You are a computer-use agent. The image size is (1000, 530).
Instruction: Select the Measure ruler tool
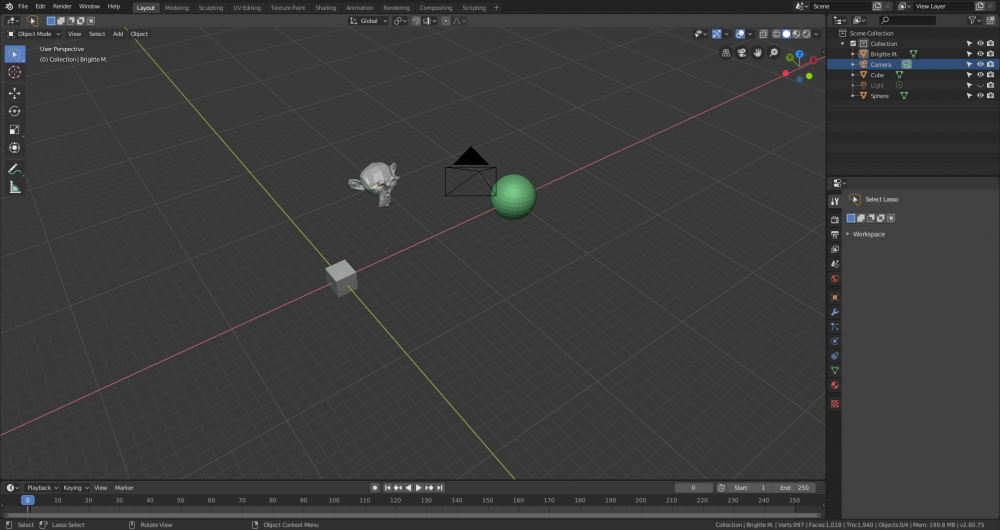15,188
